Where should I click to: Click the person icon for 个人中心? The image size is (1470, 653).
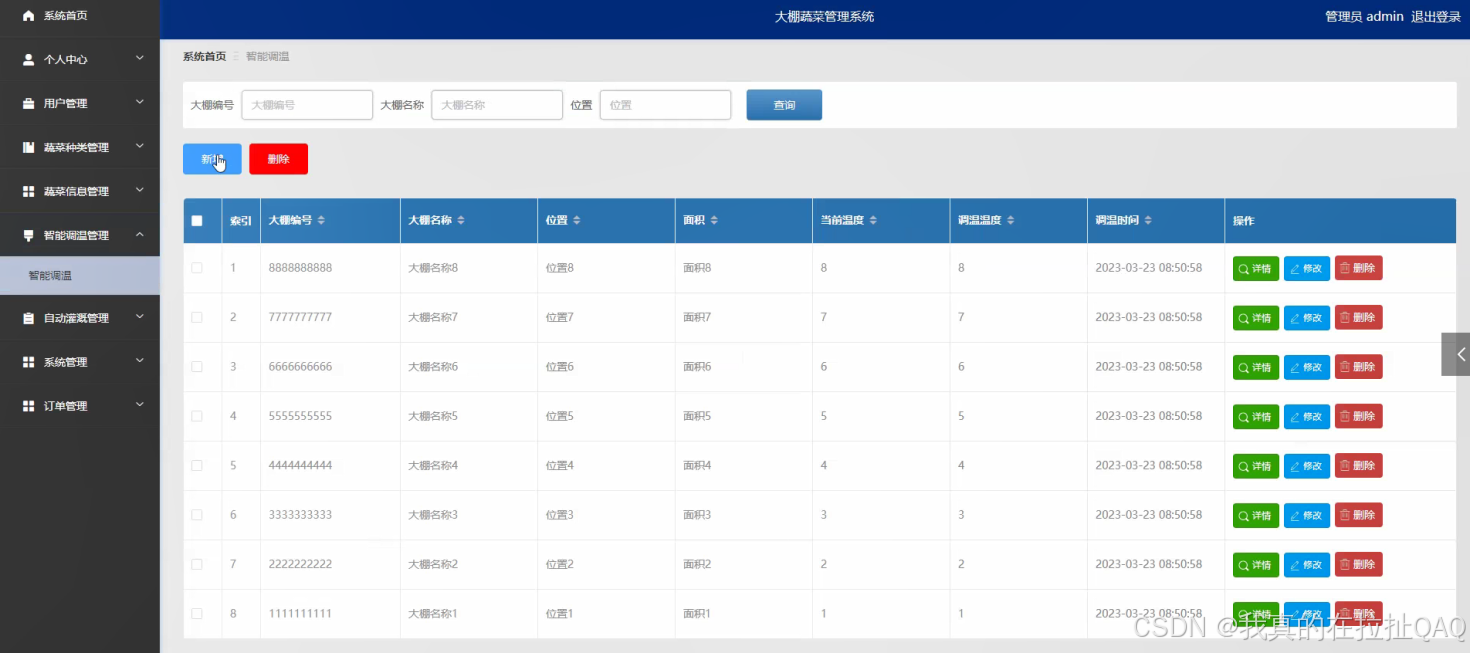click(28, 60)
